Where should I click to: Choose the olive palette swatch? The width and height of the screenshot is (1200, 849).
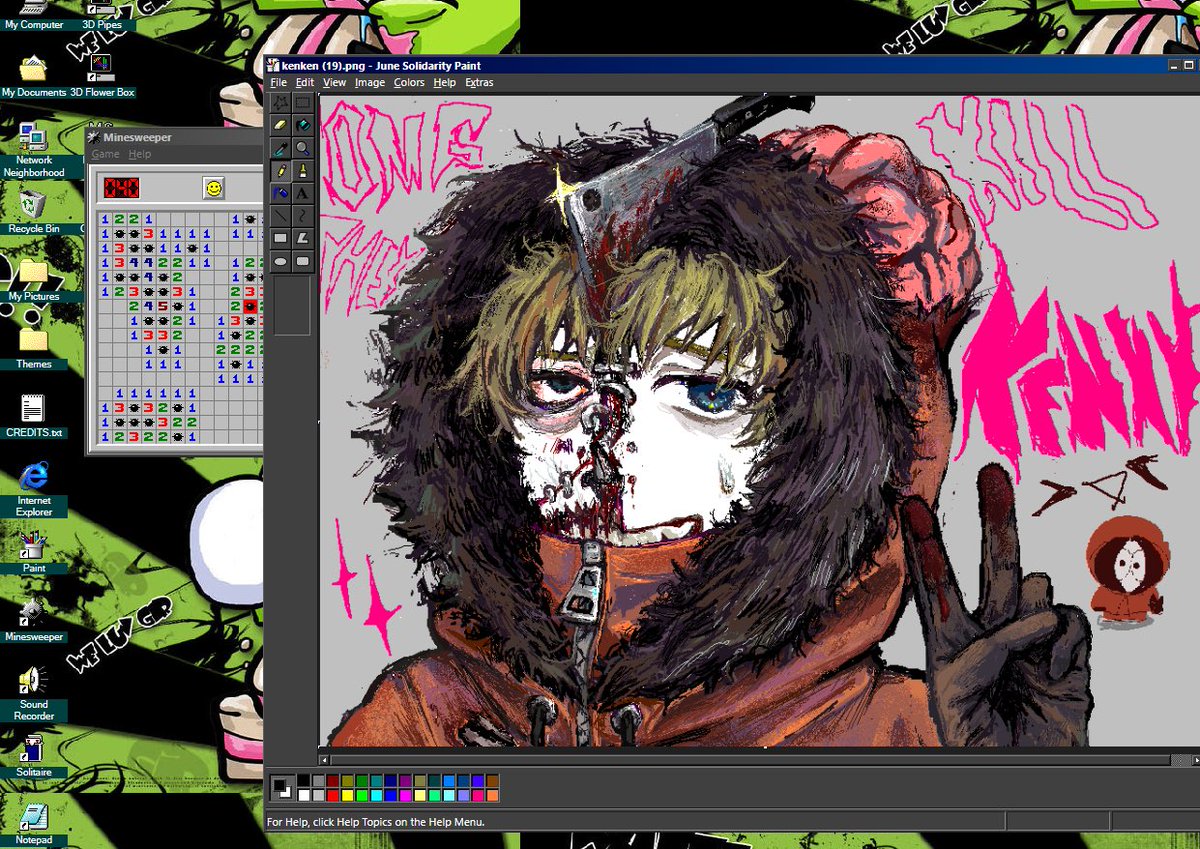pos(347,780)
